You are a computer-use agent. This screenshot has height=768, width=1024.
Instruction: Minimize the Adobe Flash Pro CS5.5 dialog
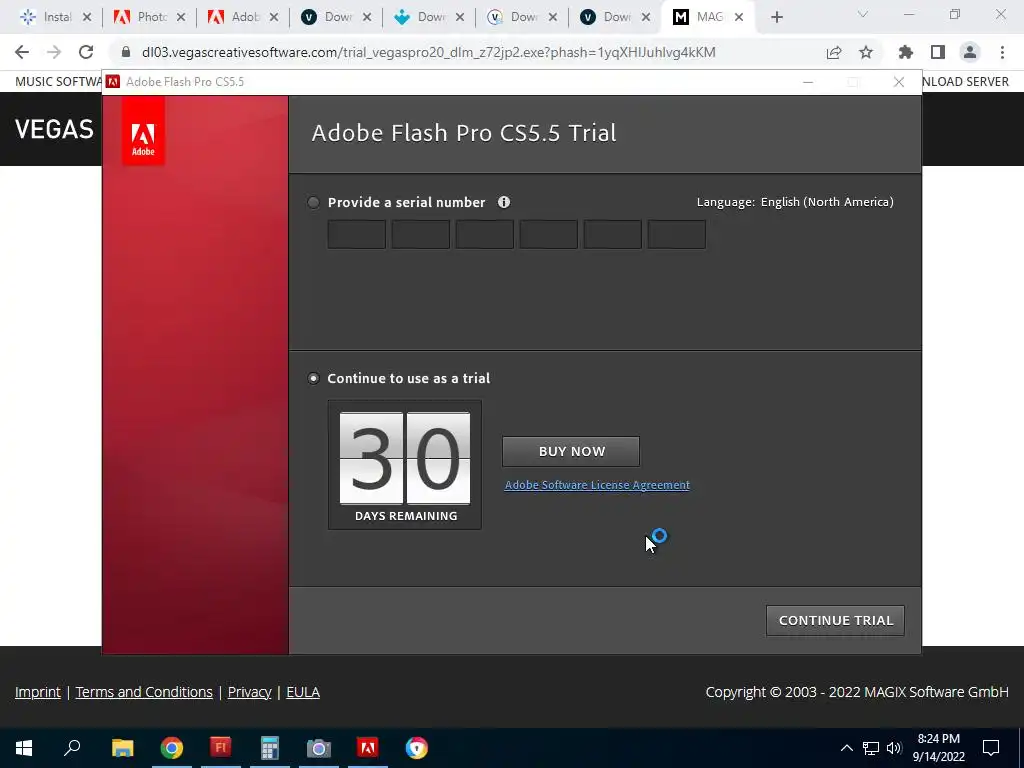(x=808, y=82)
